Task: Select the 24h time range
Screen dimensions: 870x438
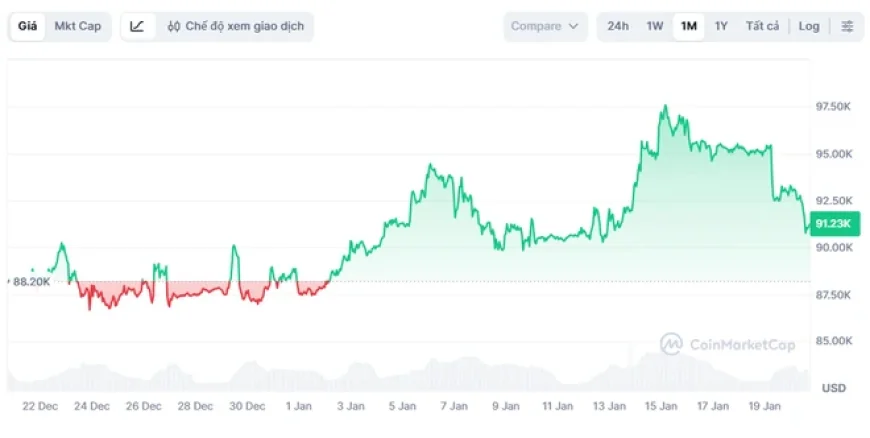Action: pos(618,26)
